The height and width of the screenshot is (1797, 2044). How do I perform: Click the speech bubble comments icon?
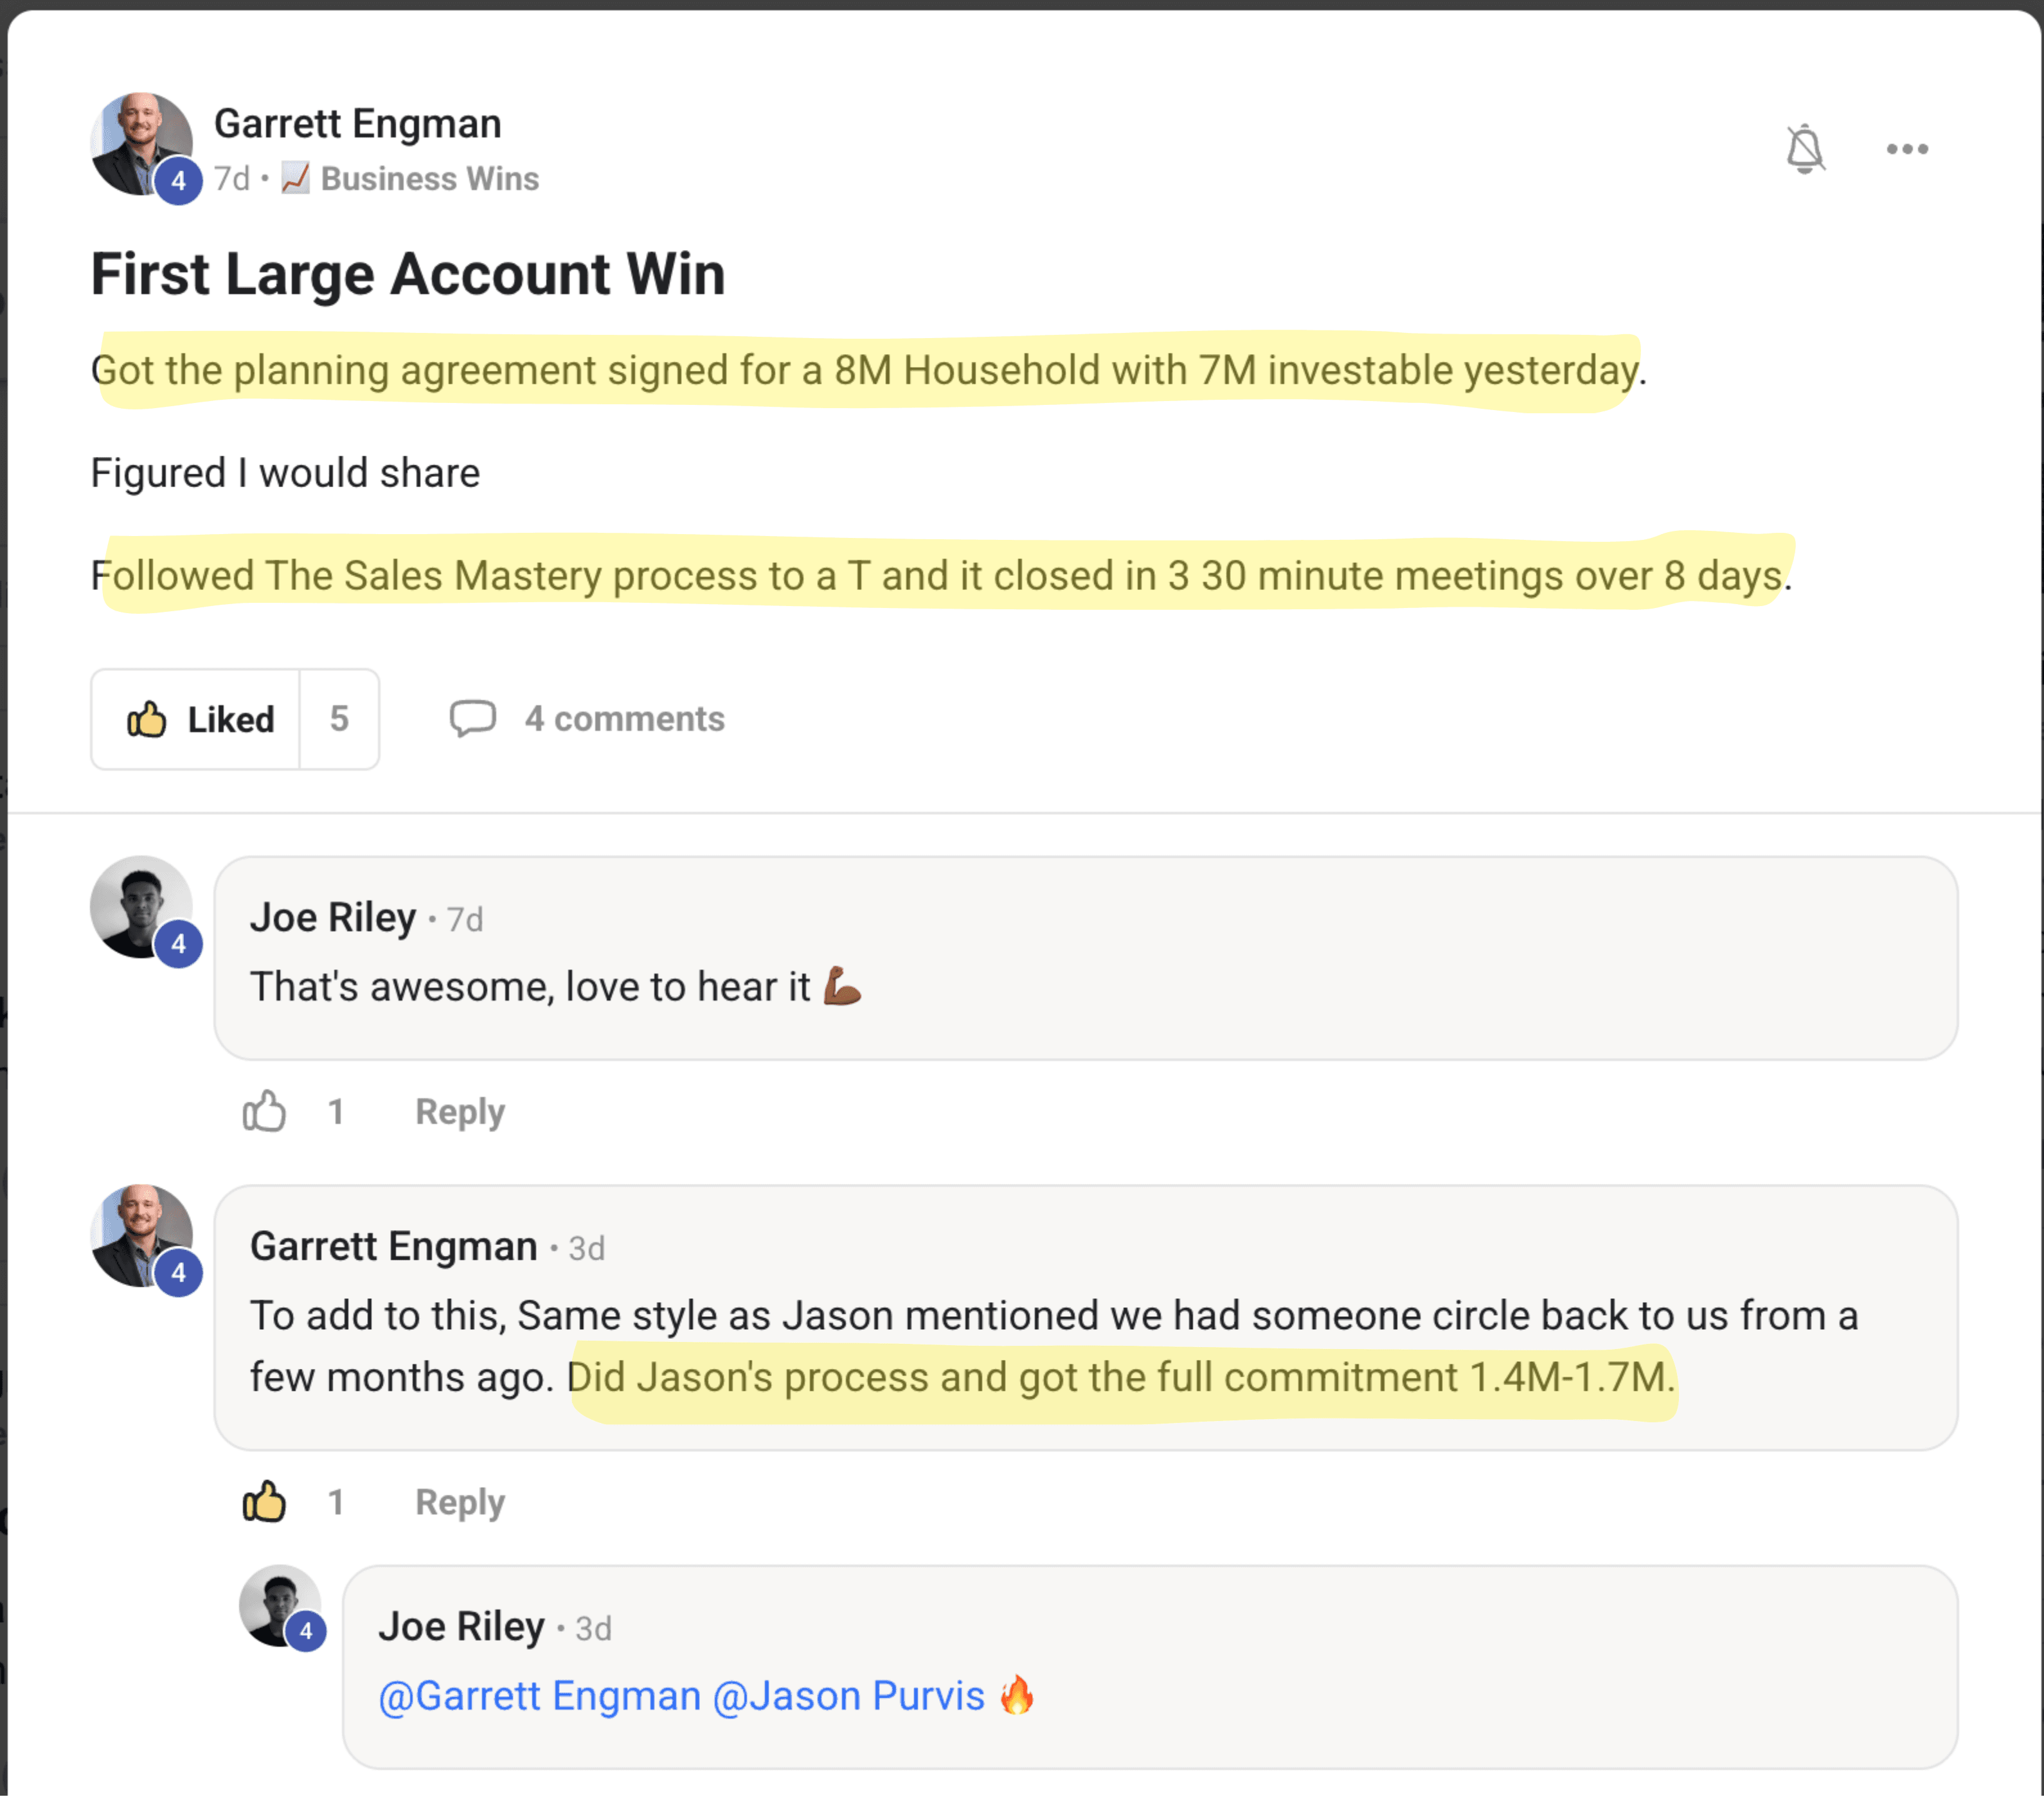pyautogui.click(x=472, y=718)
